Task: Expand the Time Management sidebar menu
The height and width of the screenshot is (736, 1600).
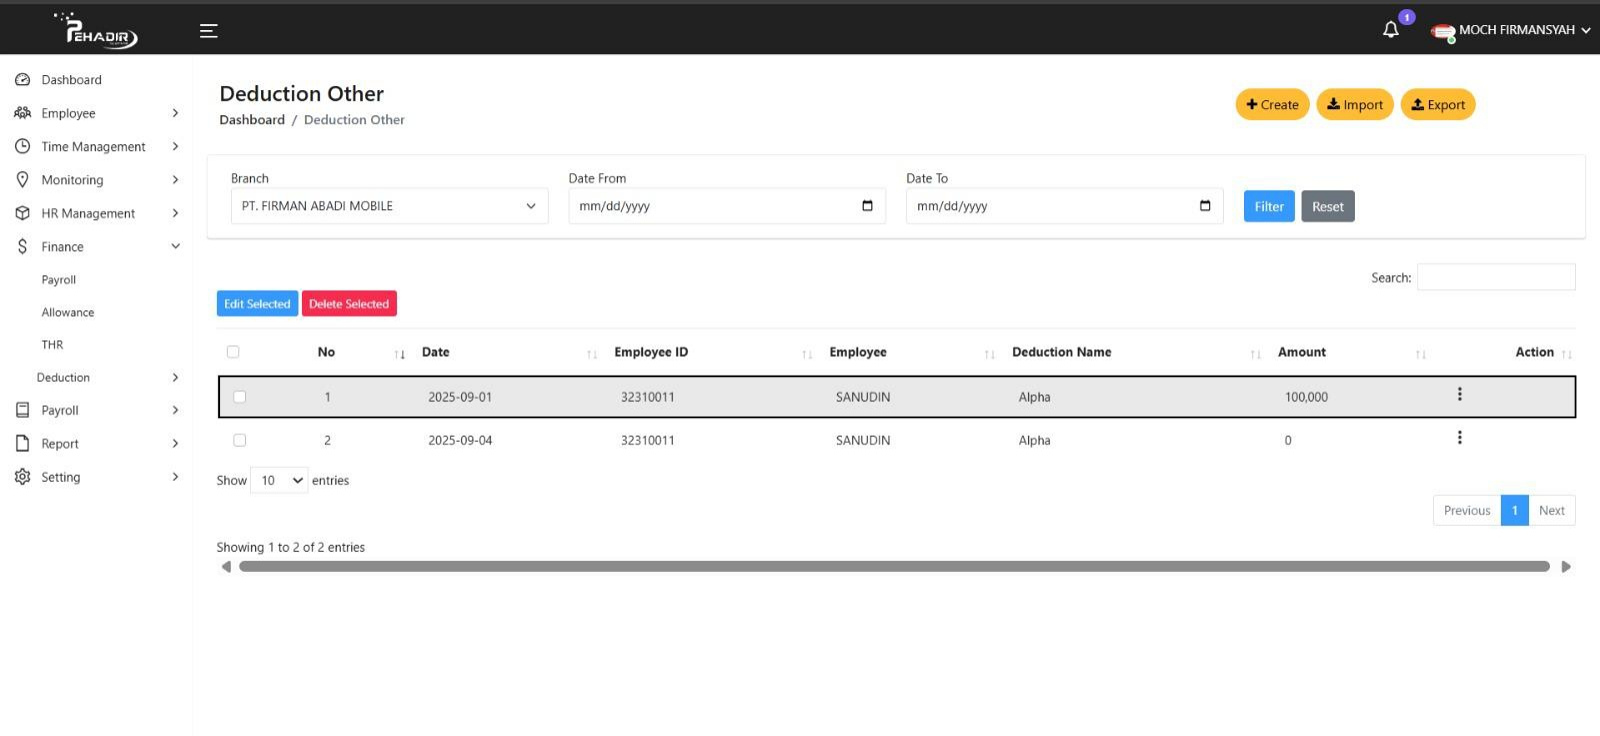Action: pyautogui.click(x=94, y=147)
